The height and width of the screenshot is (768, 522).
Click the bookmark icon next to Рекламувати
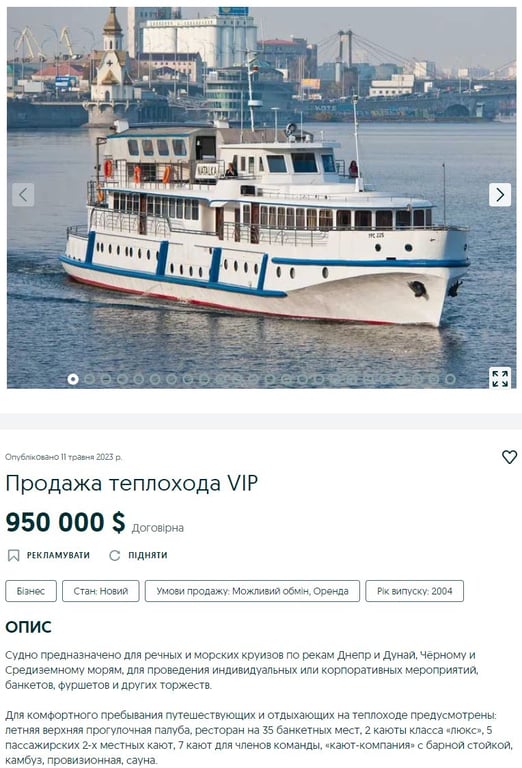[x=14, y=555]
